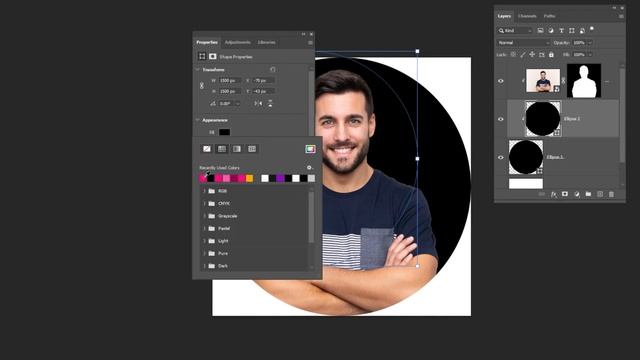Lock artboard nesting
640x360 pixels.
tap(542, 54)
